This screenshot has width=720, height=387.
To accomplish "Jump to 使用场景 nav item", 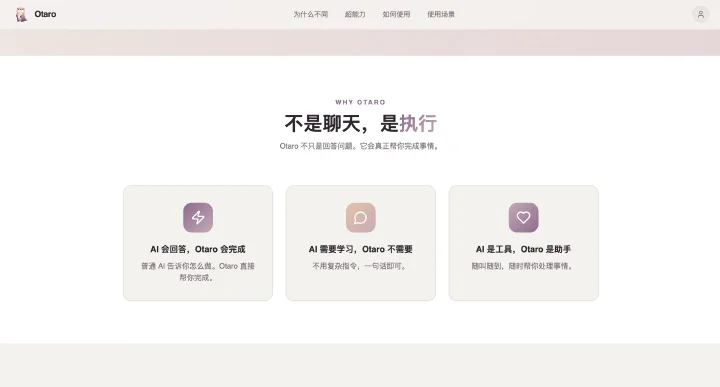I will pyautogui.click(x=441, y=14).
